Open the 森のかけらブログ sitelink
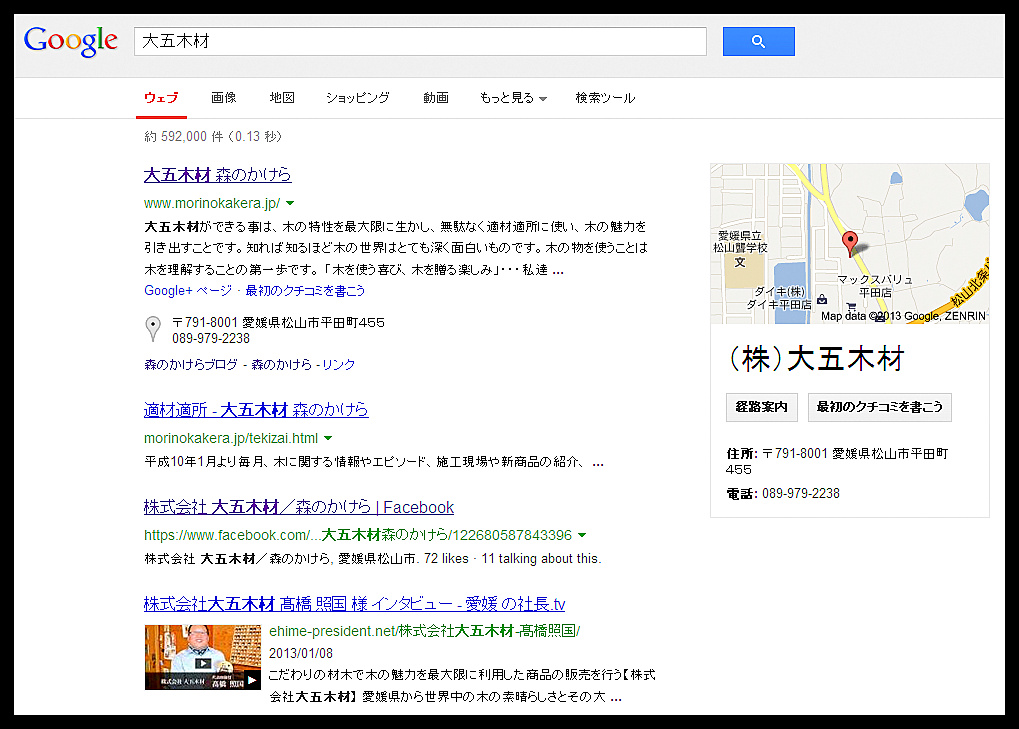Screen dimensions: 1019x729 191,365
